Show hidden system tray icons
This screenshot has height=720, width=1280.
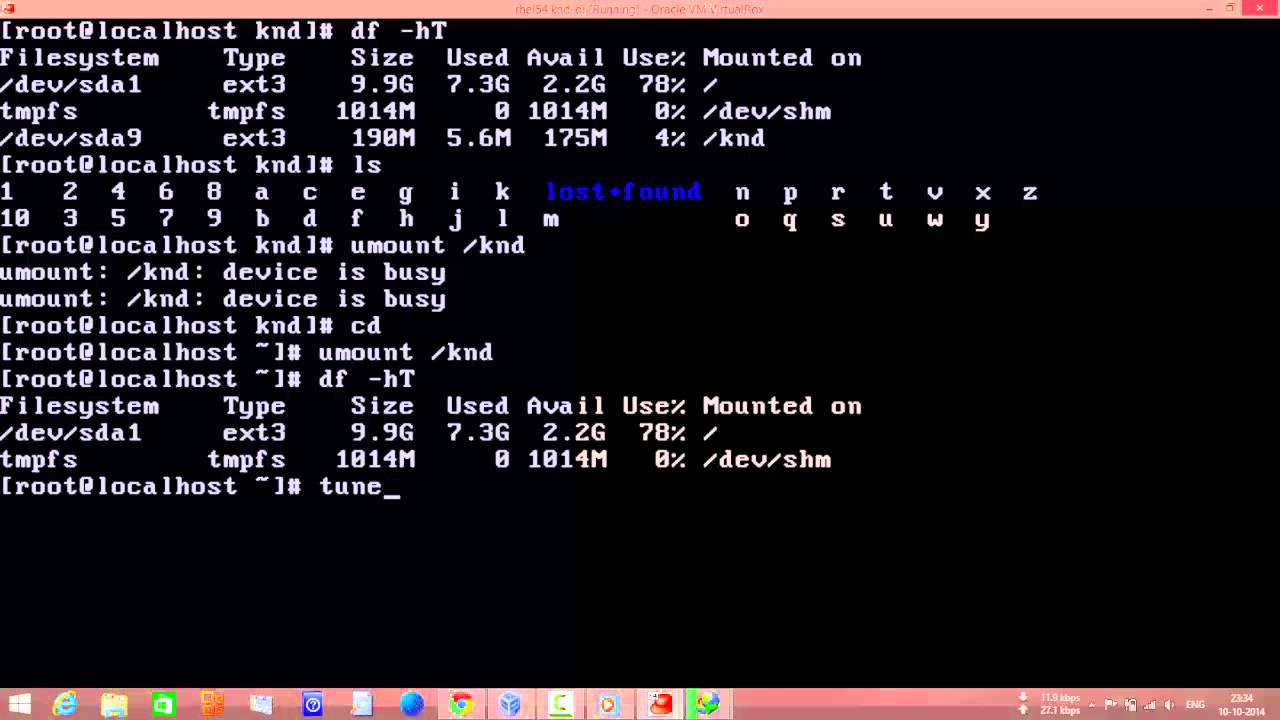click(1094, 705)
